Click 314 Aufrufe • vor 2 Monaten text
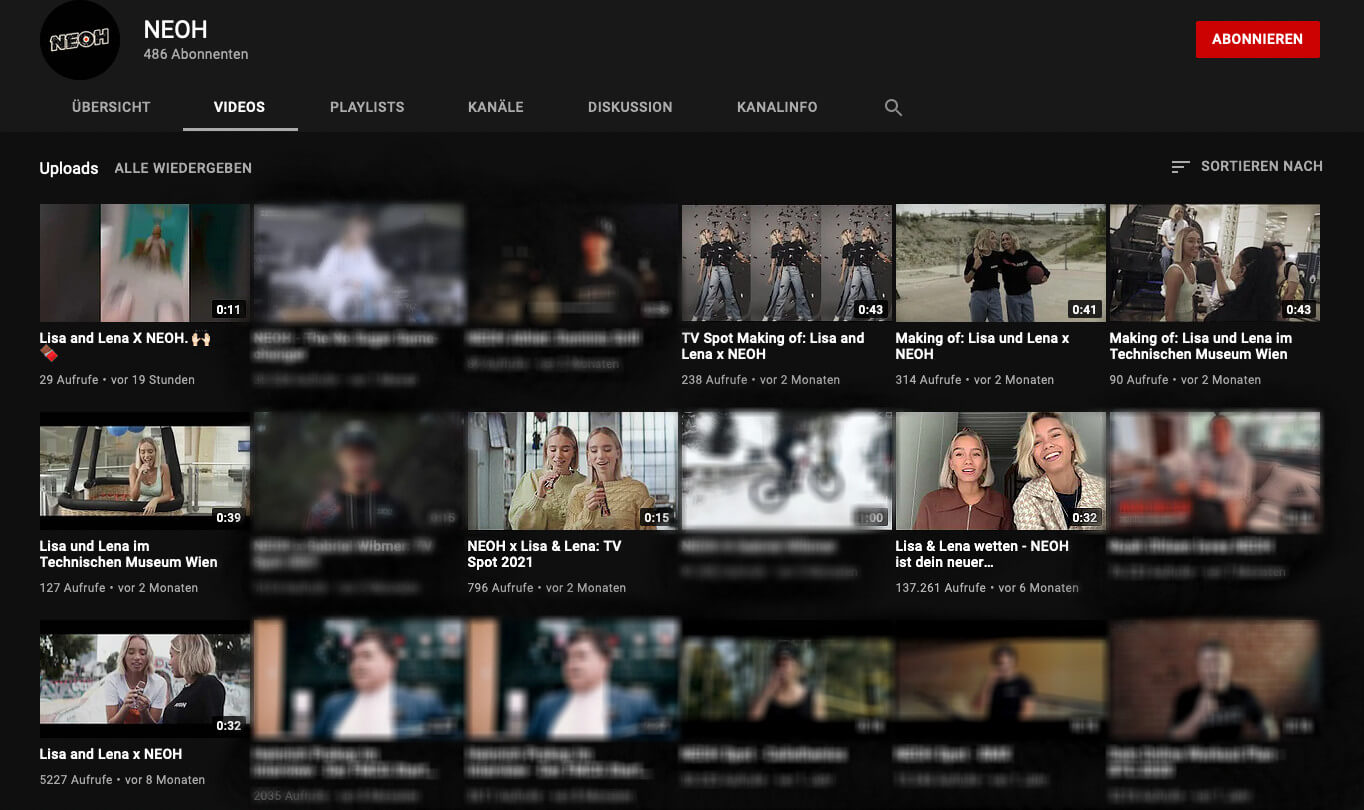The height and width of the screenshot is (810, 1364). point(975,380)
